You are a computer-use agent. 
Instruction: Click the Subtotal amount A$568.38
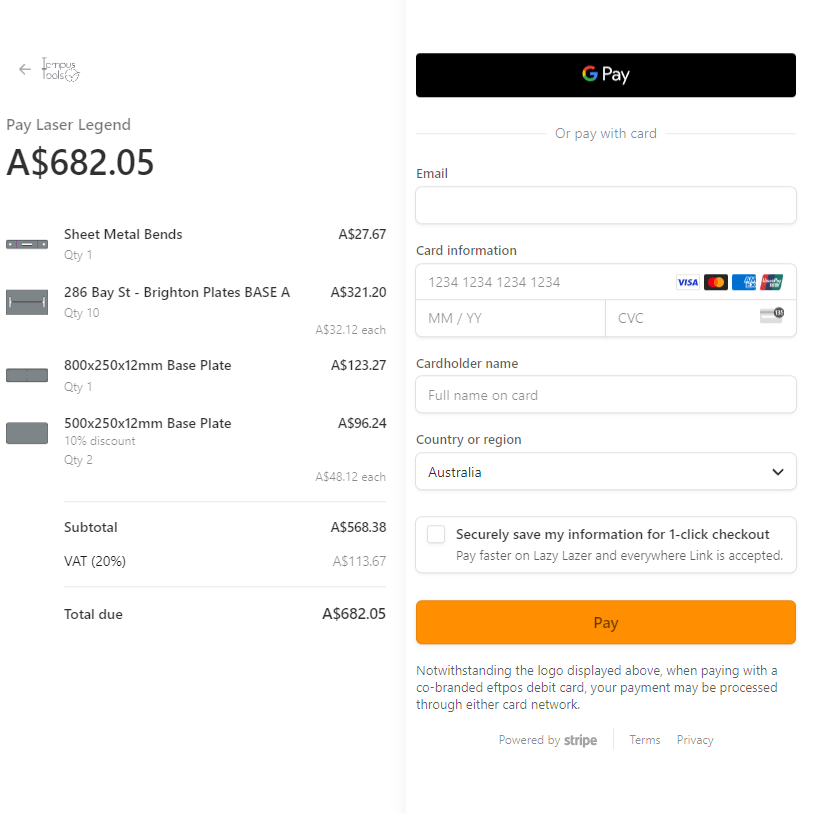tap(358, 527)
